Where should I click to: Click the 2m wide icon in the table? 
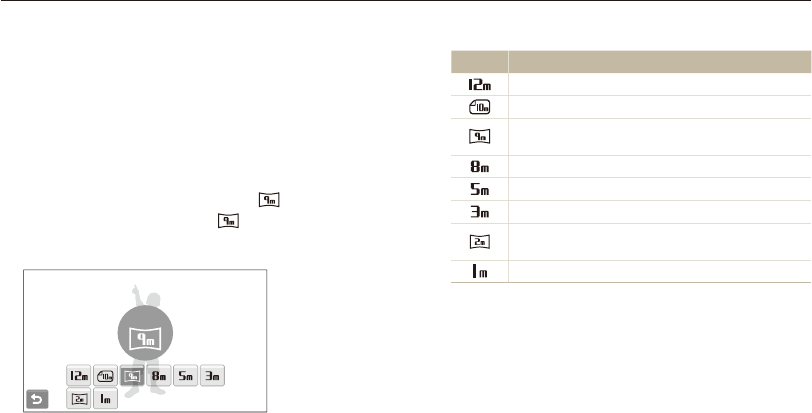click(x=480, y=241)
